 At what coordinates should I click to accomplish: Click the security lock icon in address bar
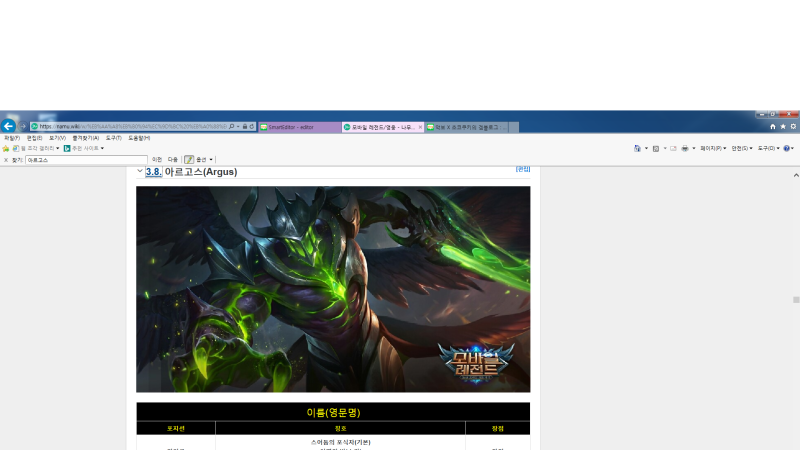[x=244, y=127]
